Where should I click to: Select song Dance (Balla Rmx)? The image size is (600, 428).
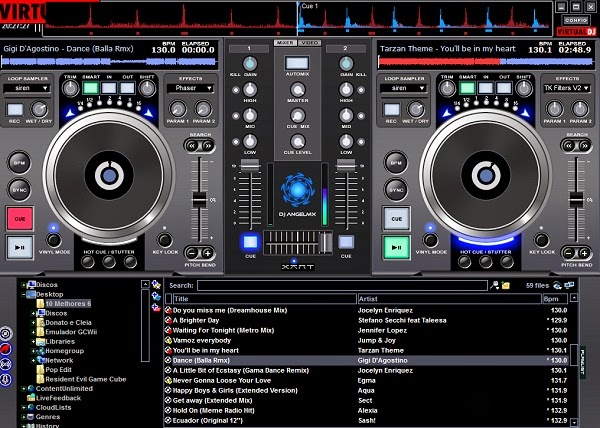coord(367,360)
